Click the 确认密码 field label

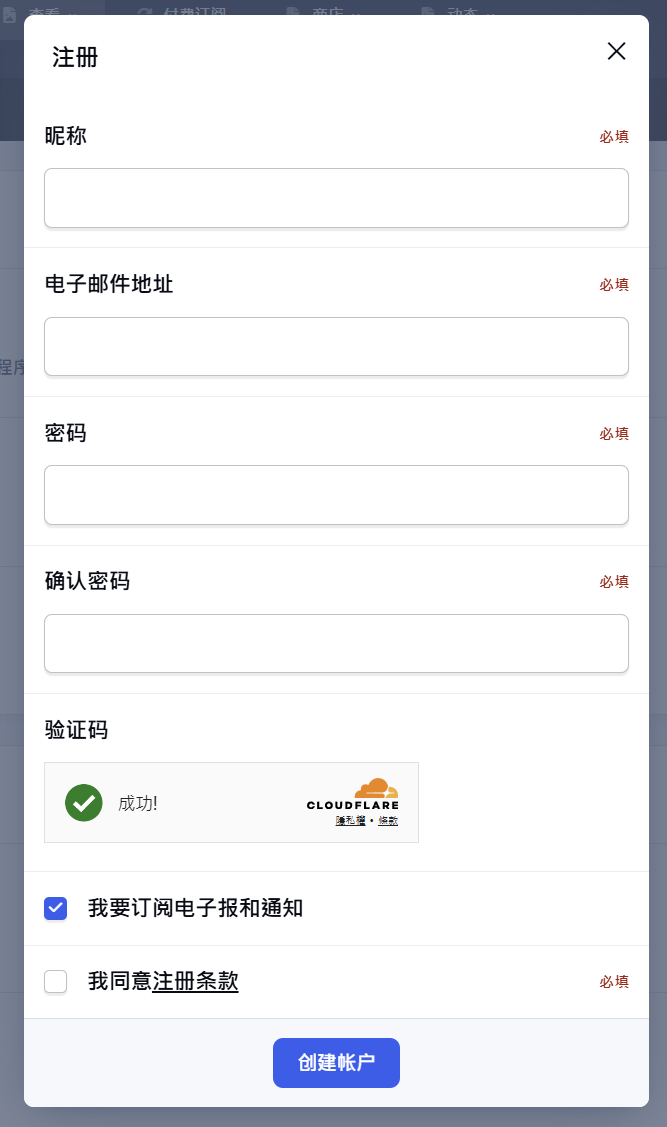(x=87, y=581)
